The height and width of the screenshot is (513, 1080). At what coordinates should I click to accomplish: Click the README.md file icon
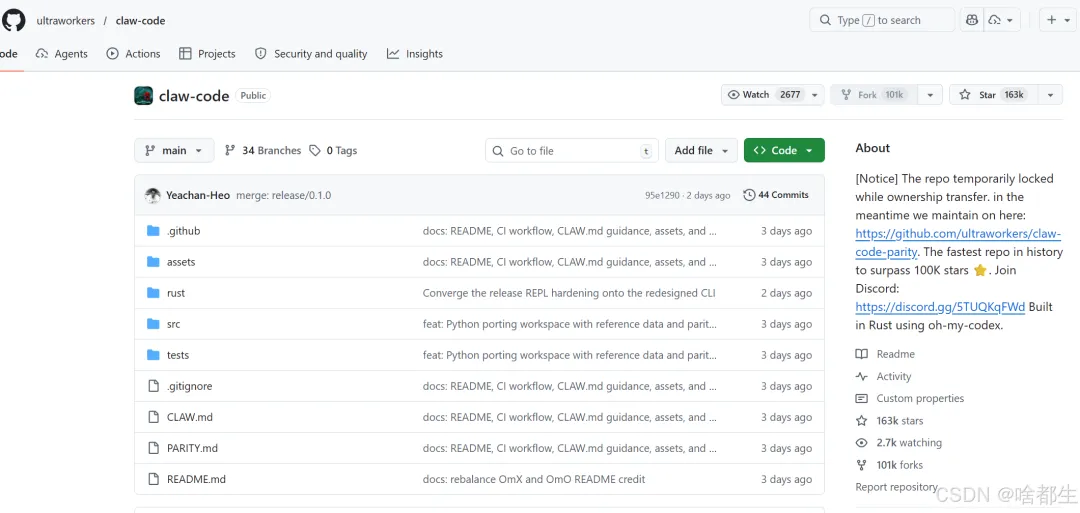(154, 479)
